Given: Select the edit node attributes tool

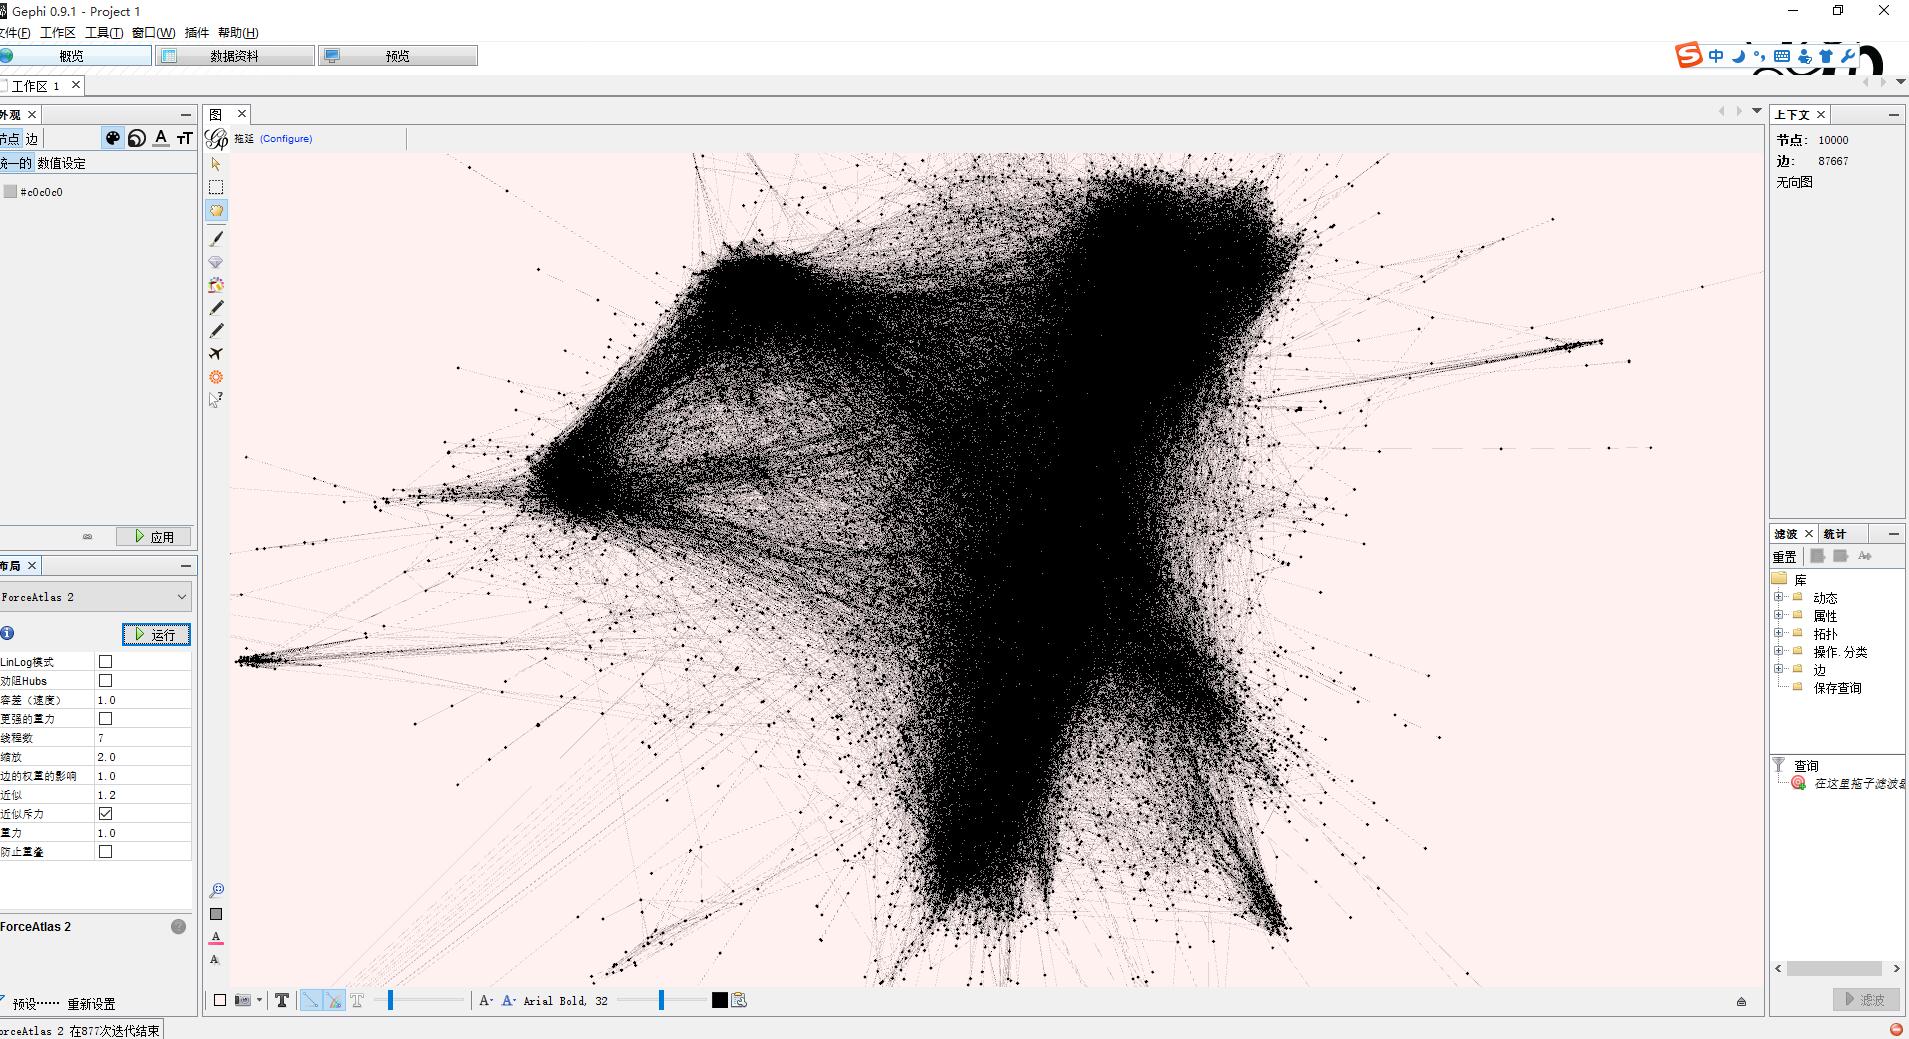Looking at the screenshot, I should tap(216, 400).
